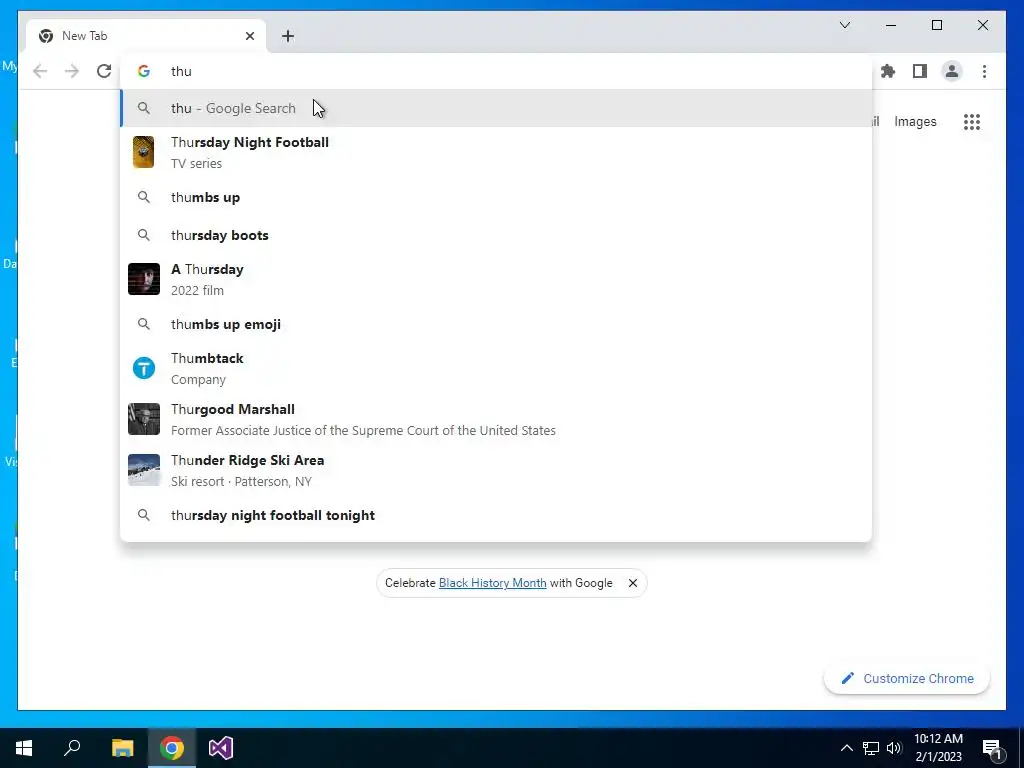Click the Thunder Ridge ski thumbnail

pos(144,470)
